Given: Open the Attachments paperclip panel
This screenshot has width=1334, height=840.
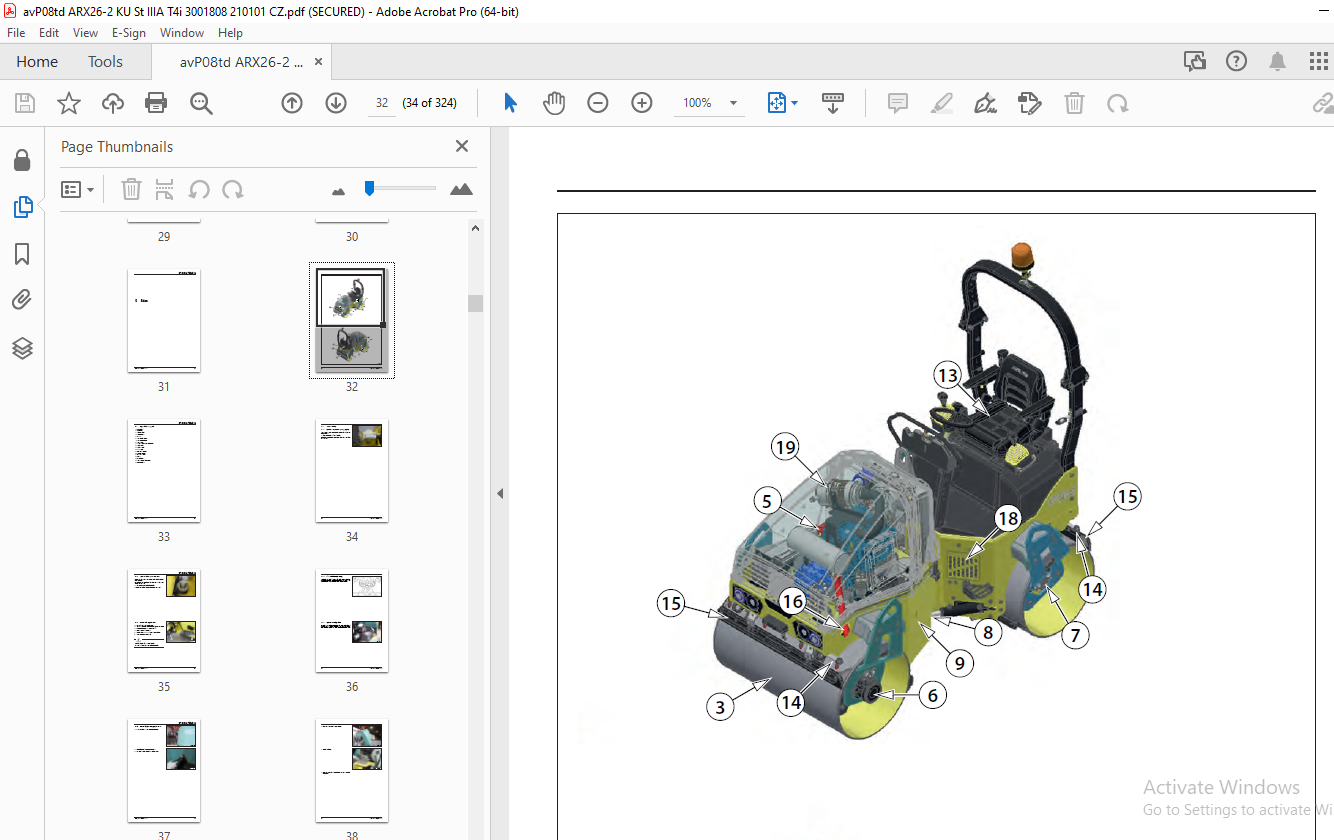Looking at the screenshot, I should click(22, 300).
